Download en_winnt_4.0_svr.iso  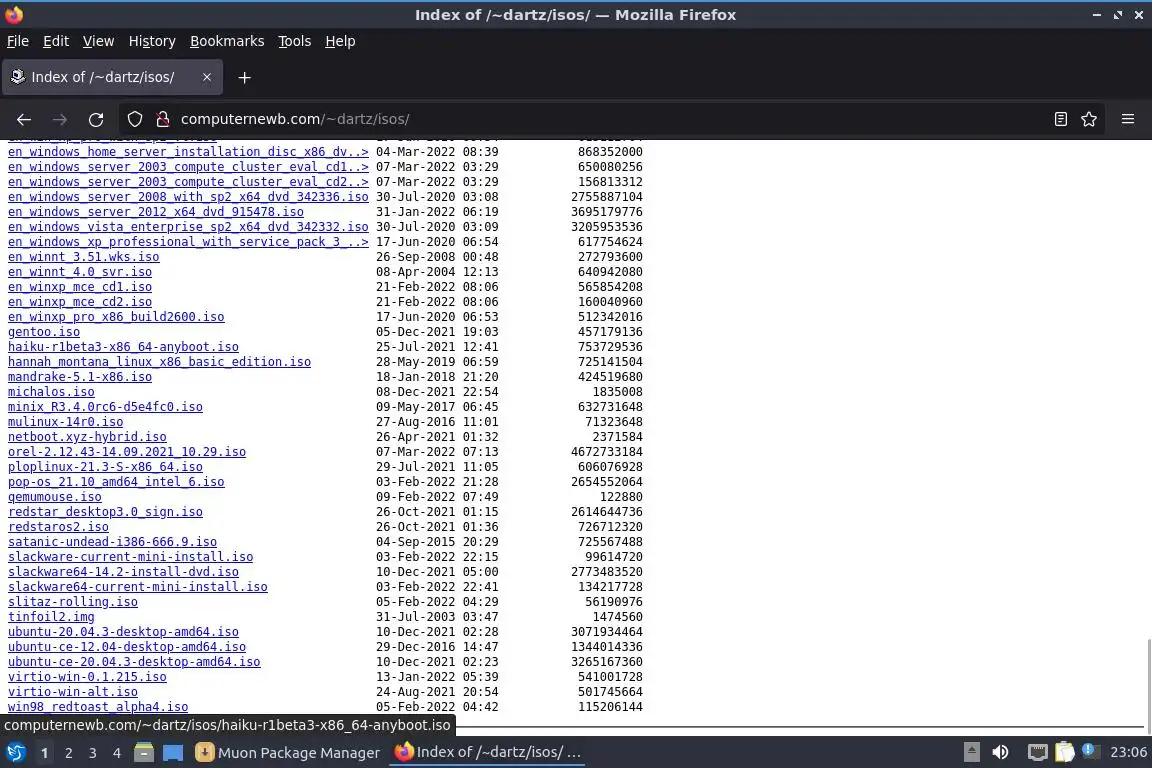tap(80, 272)
